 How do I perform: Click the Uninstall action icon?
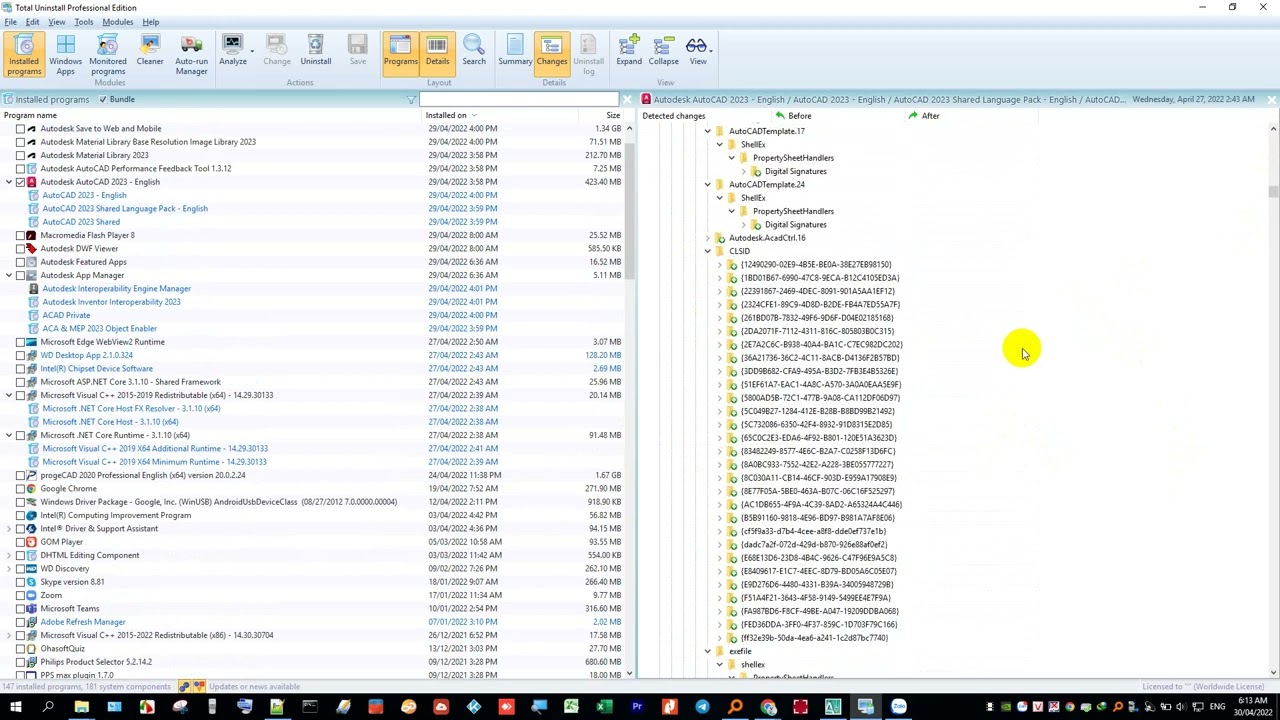315,51
